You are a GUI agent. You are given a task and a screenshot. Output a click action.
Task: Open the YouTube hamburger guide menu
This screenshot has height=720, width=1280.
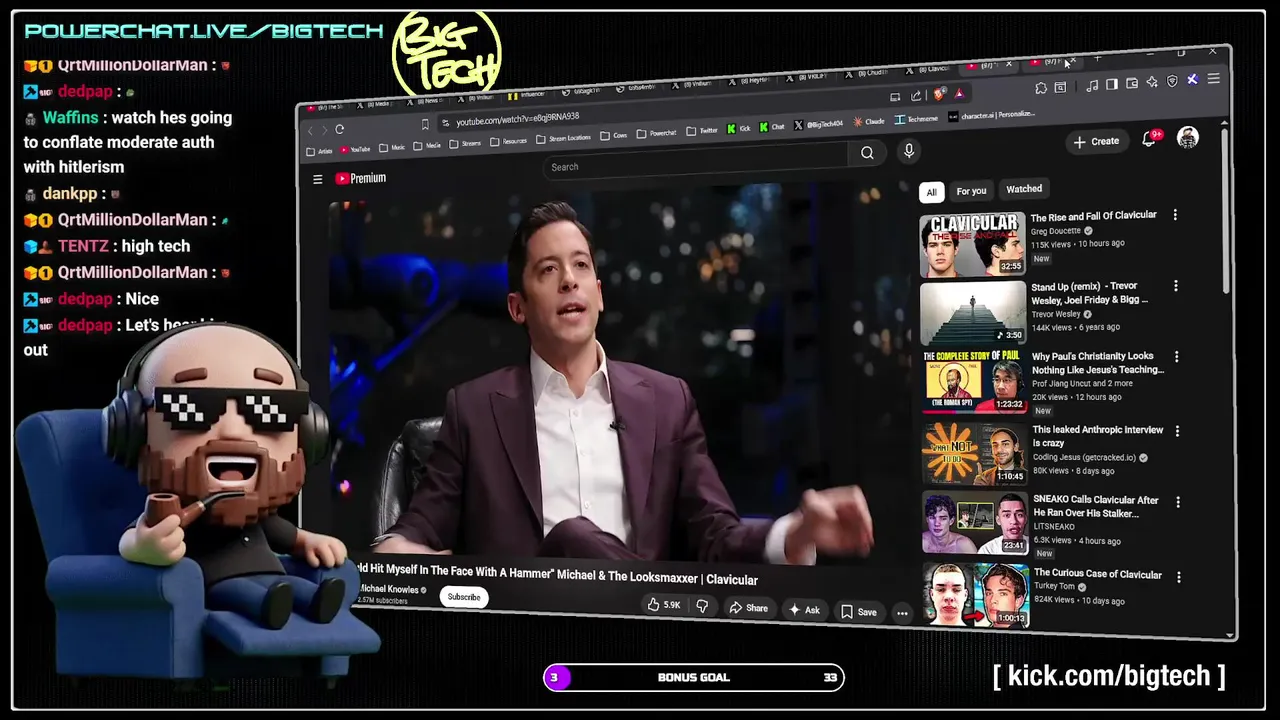coord(318,179)
